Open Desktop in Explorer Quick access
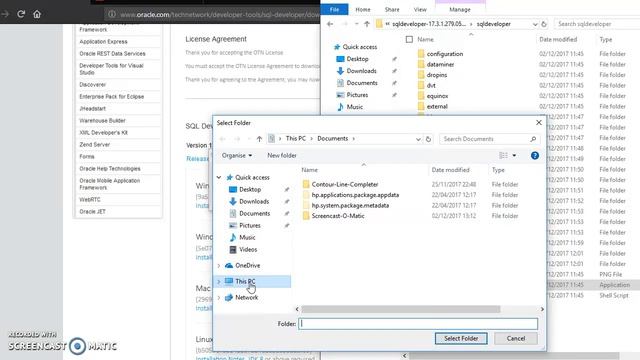Viewport: 640px width, 360px height. pyautogui.click(x=357, y=59)
